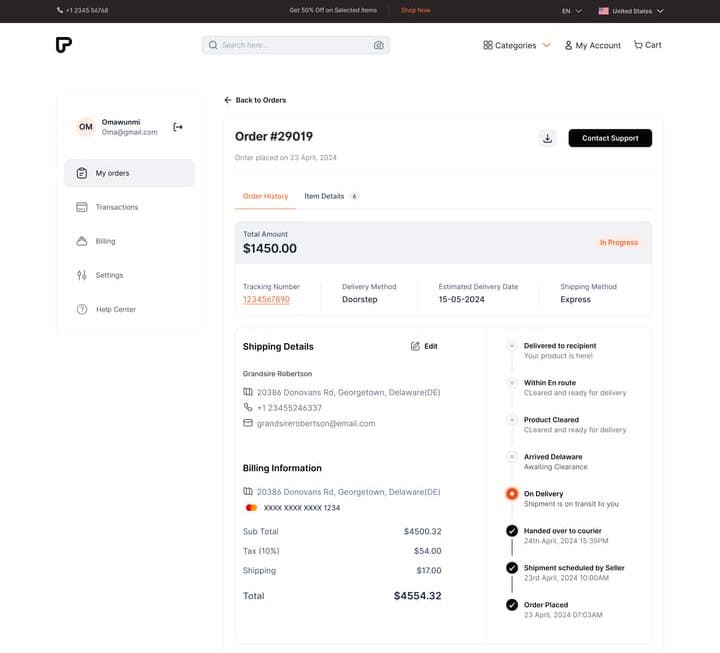Screen dimensions: 720x653
Task: Click the On Delivery timeline marker
Action: (x=512, y=494)
